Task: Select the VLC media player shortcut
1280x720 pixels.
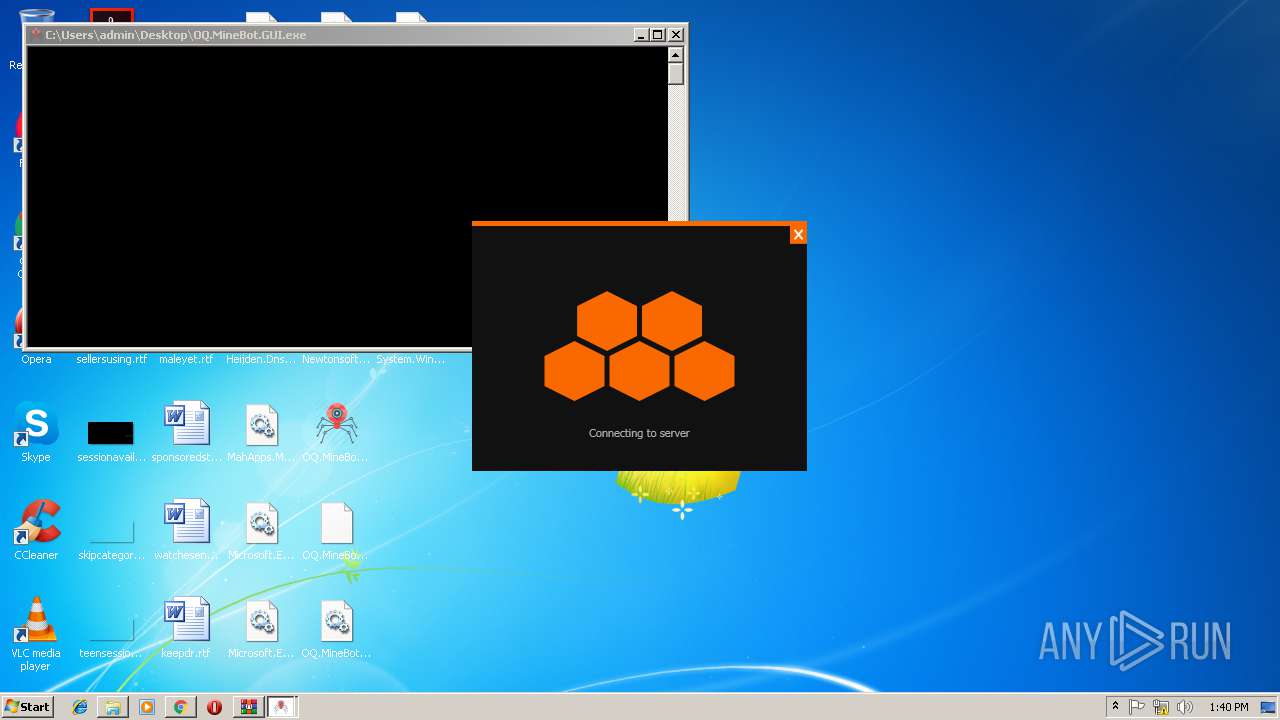Action: pyautogui.click(x=36, y=635)
